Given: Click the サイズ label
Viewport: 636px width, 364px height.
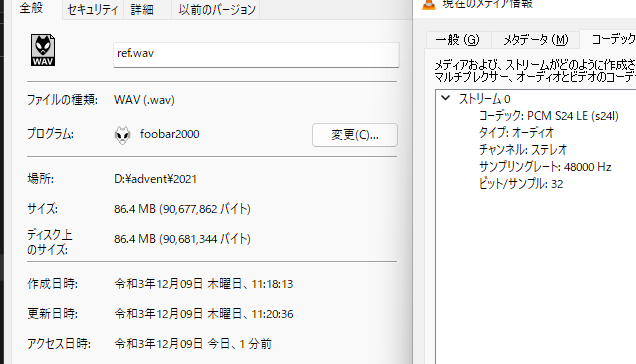Looking at the screenshot, I should pos(42,209).
